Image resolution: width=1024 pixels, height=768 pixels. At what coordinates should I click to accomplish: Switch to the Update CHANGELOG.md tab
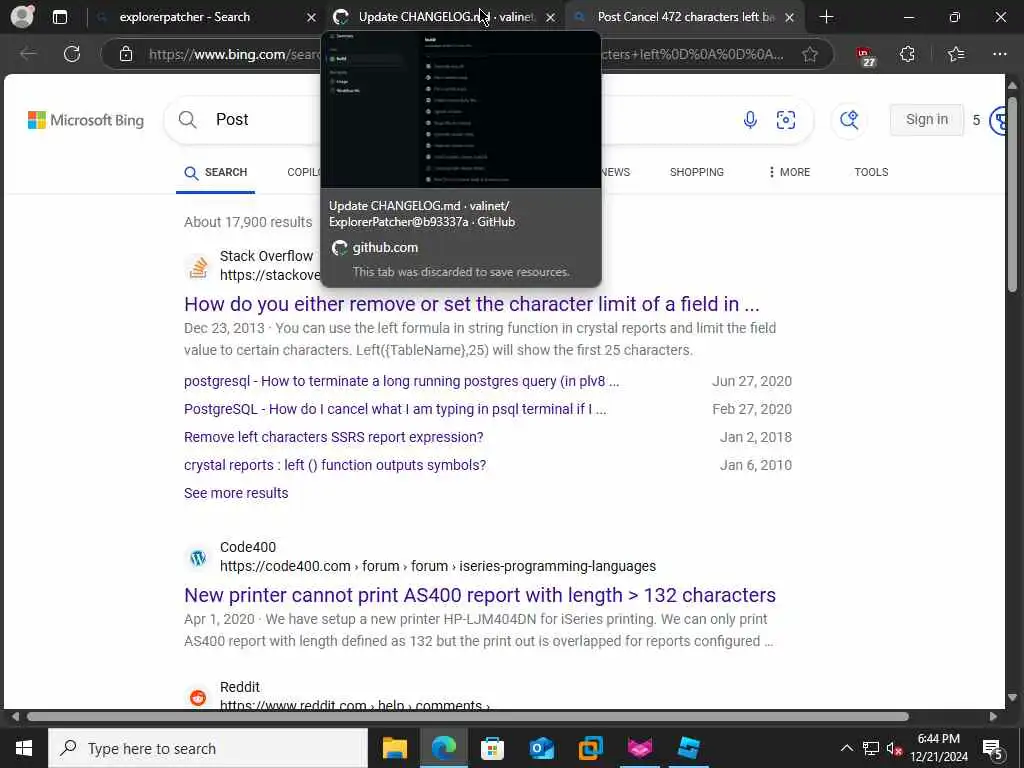(444, 17)
